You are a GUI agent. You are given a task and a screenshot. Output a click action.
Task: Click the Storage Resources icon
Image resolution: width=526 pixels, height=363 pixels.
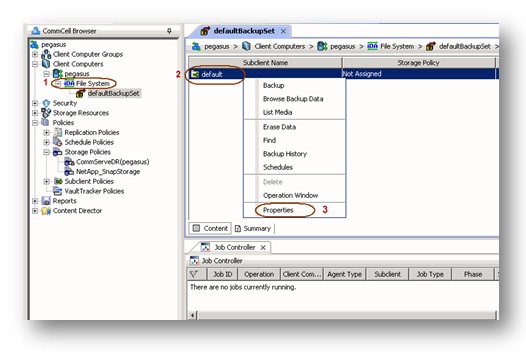(x=46, y=113)
